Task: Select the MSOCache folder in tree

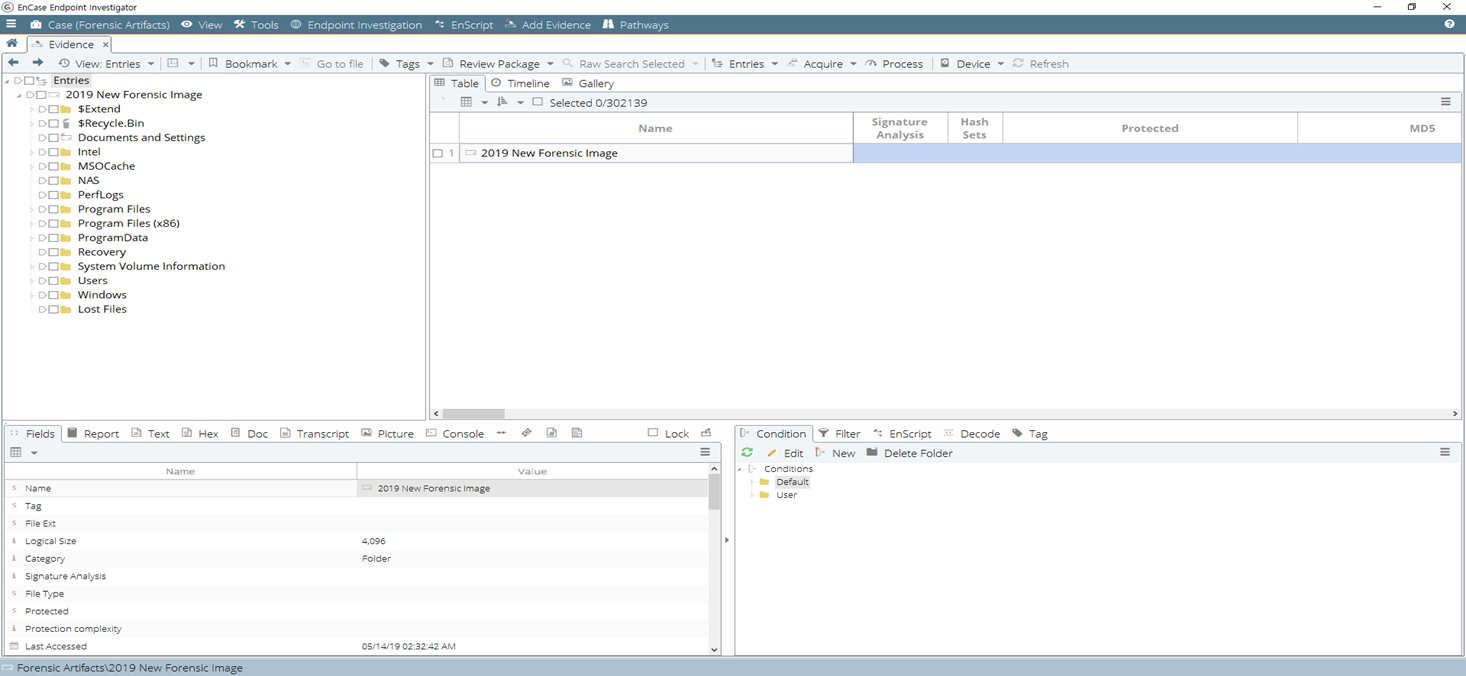Action: (106, 166)
